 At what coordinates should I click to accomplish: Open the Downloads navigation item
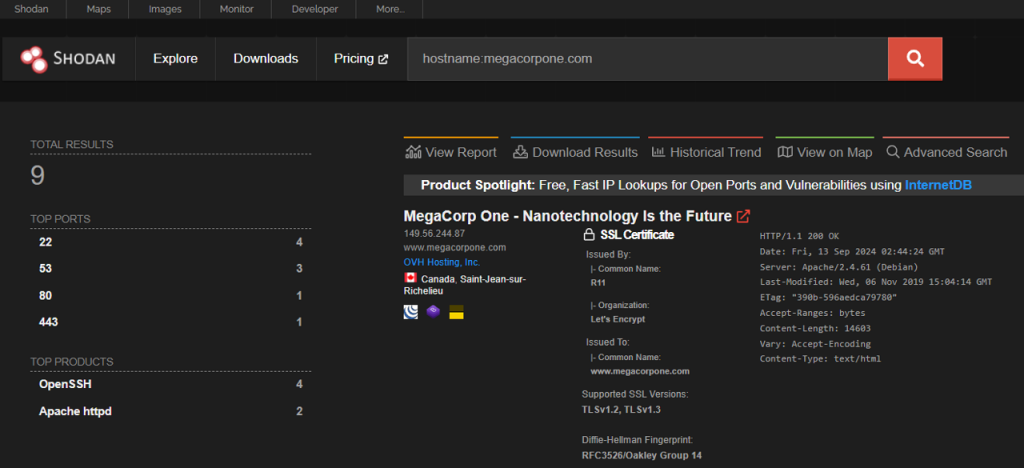266,59
